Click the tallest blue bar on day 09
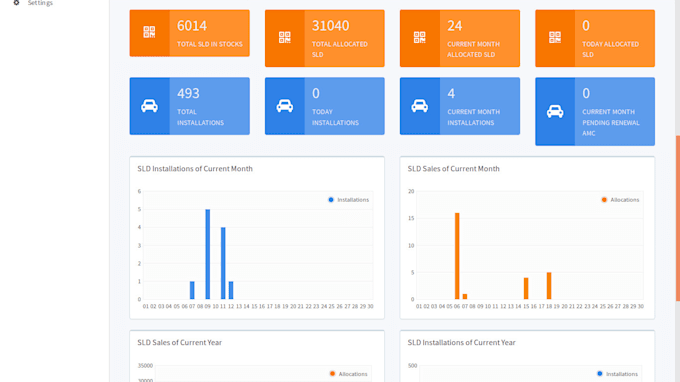 point(208,254)
